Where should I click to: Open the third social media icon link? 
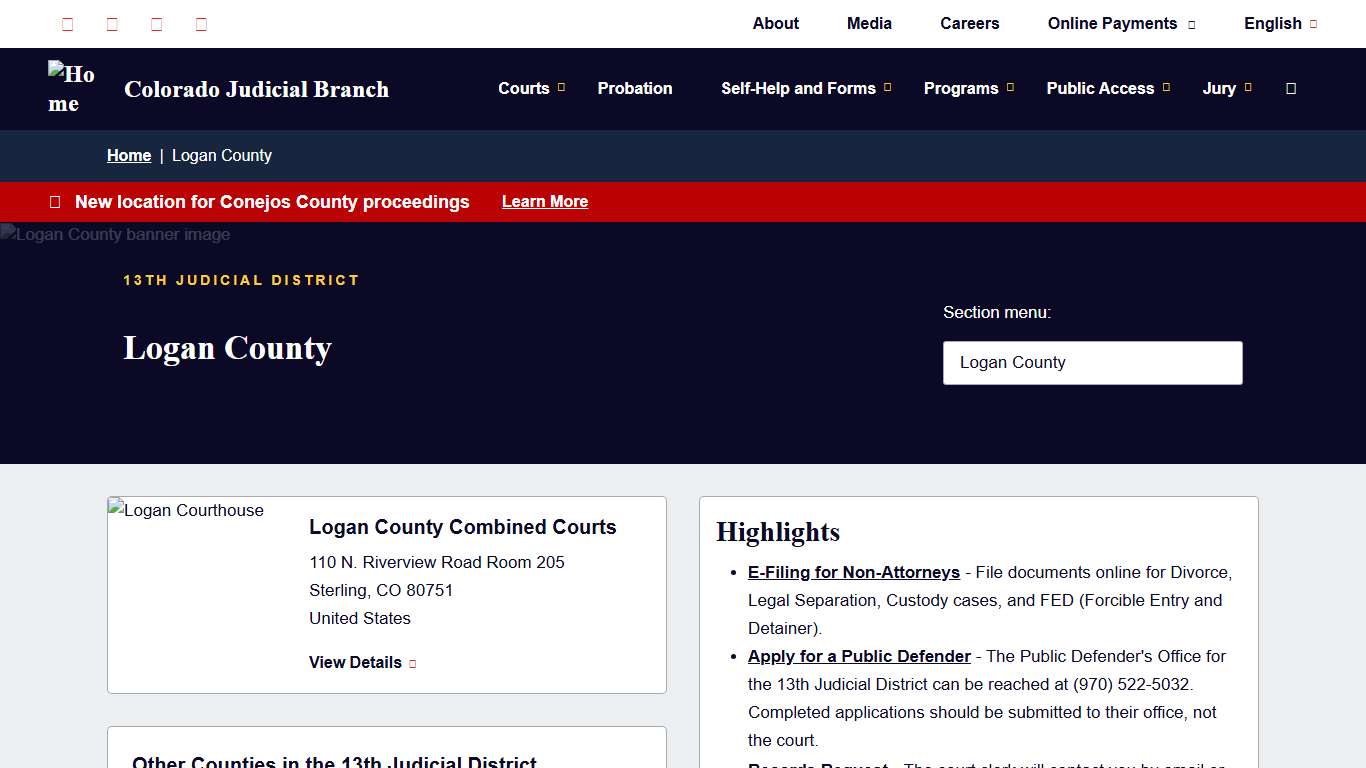point(156,23)
